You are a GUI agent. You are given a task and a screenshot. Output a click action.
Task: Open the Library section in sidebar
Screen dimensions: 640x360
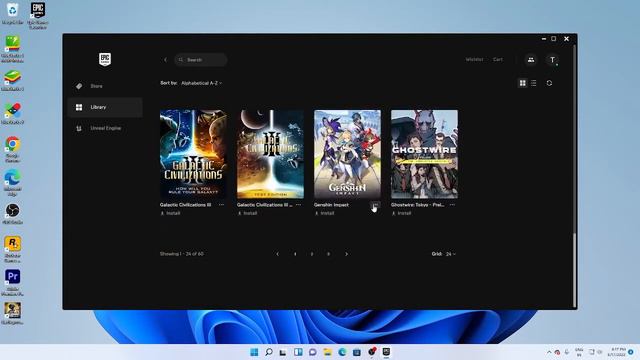tap(105, 107)
